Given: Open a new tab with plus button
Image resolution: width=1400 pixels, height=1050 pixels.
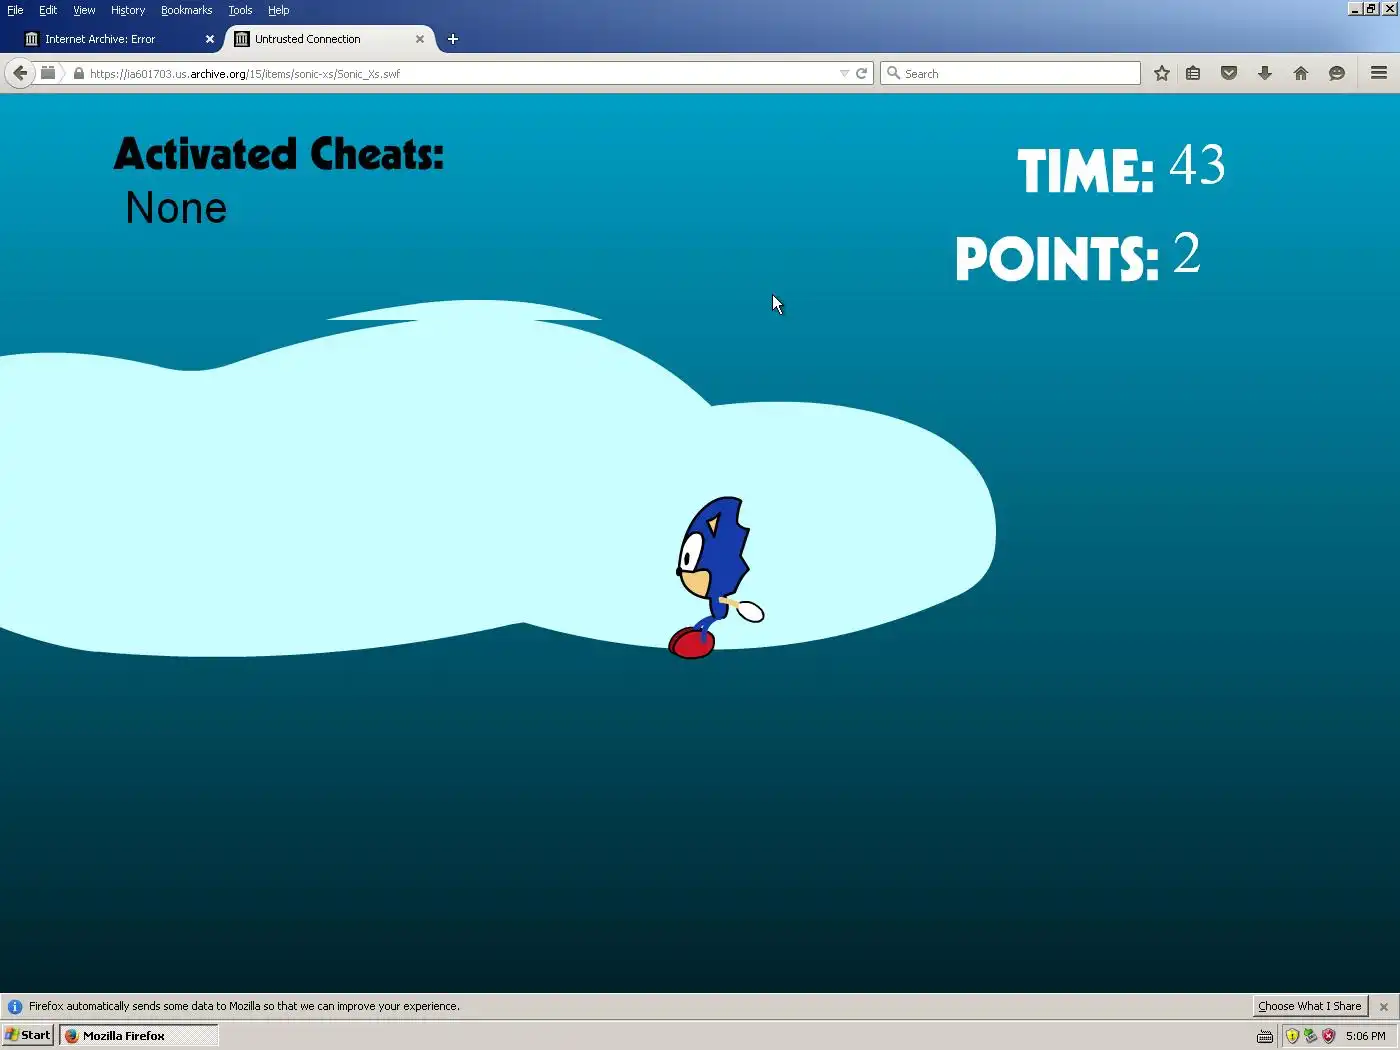Looking at the screenshot, I should [x=453, y=39].
